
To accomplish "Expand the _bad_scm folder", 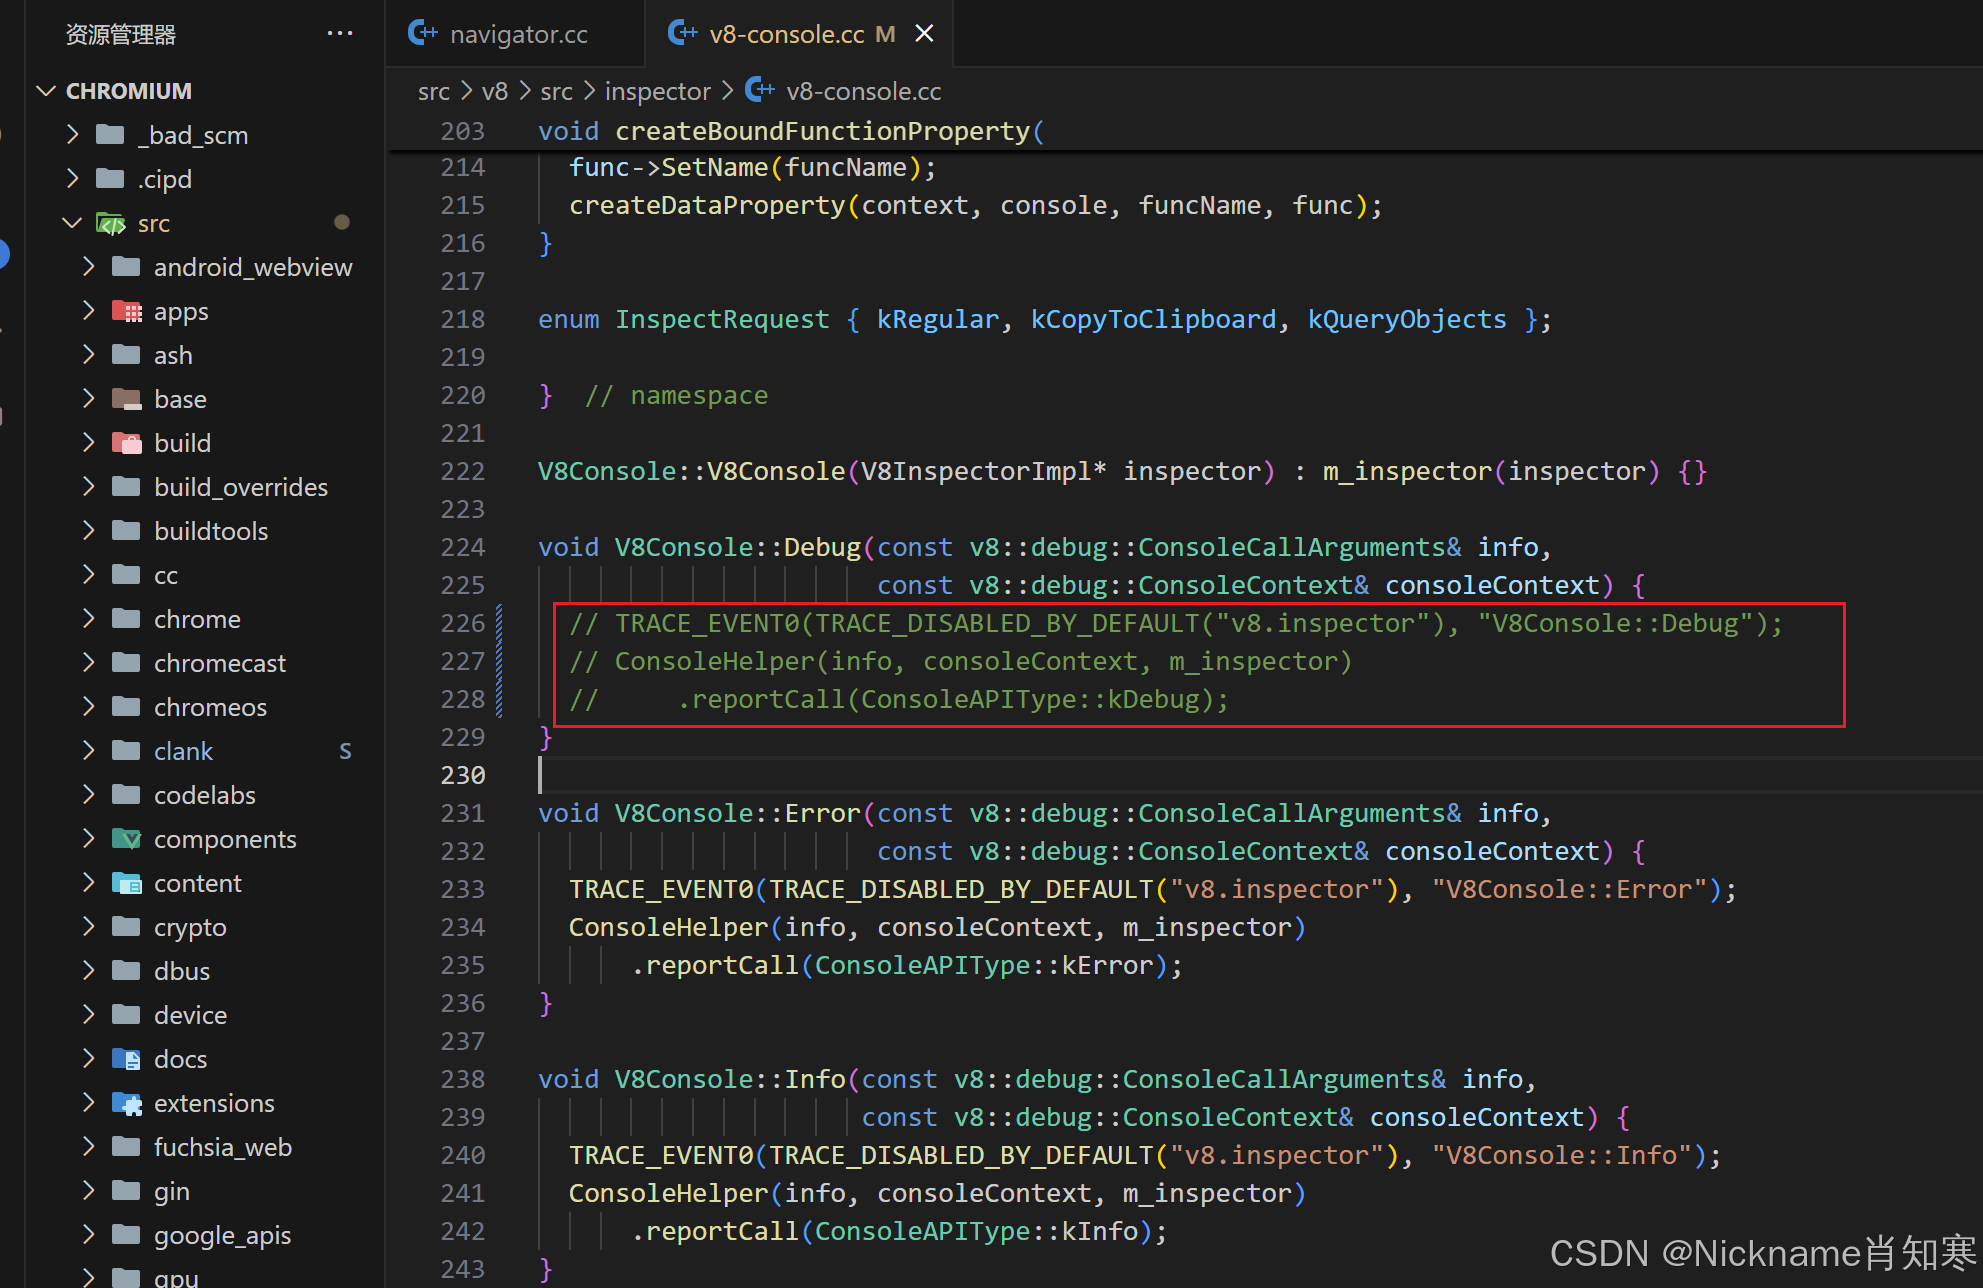I will (72, 135).
